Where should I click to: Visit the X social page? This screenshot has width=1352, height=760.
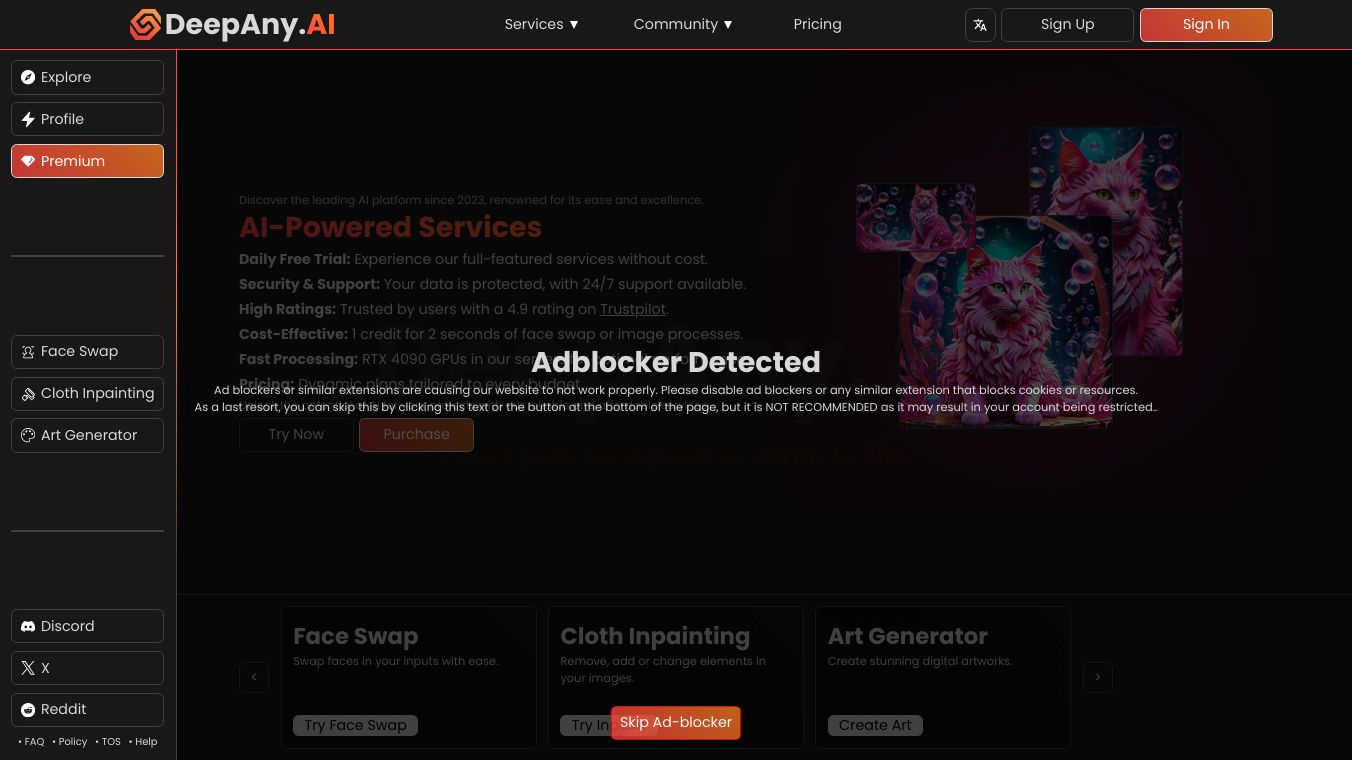pyautogui.click(x=87, y=668)
